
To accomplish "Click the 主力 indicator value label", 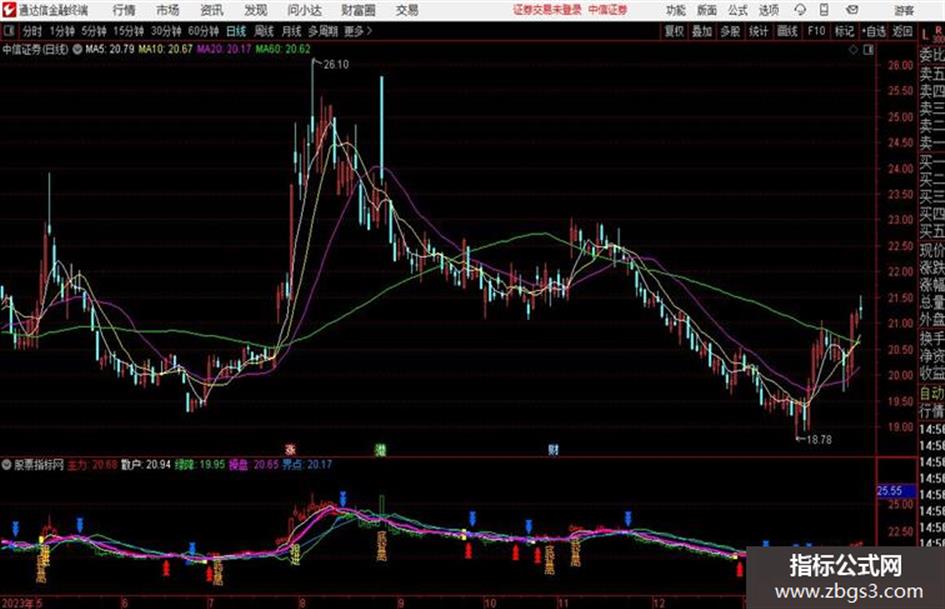I will (x=92, y=465).
